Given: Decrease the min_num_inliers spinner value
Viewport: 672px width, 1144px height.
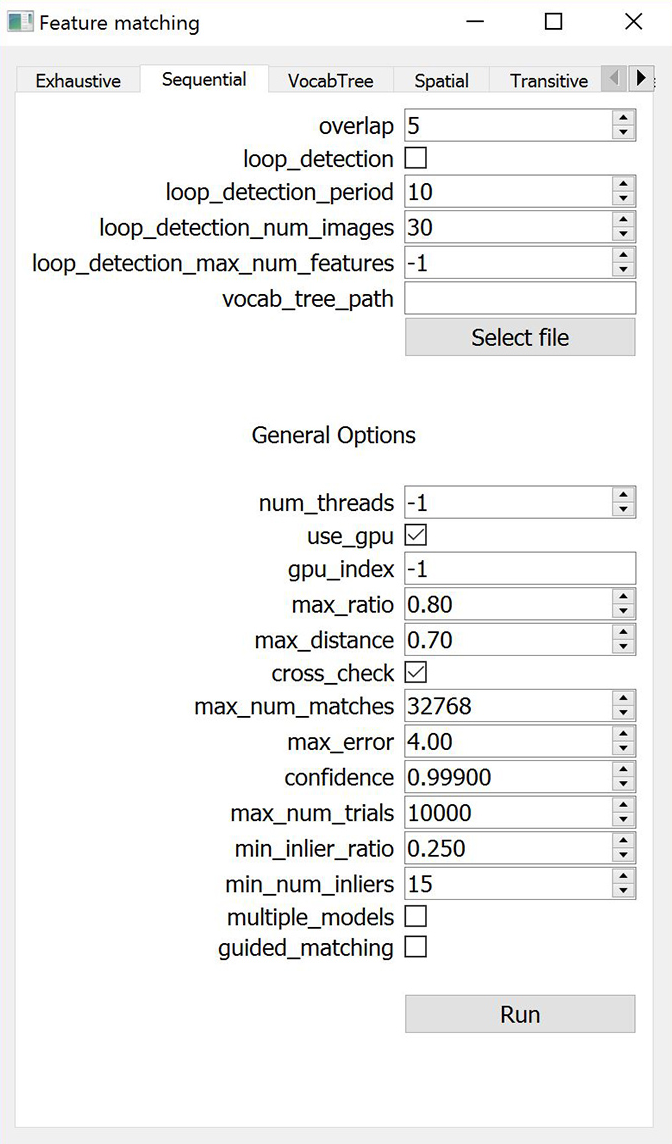Looking at the screenshot, I should point(624,891).
